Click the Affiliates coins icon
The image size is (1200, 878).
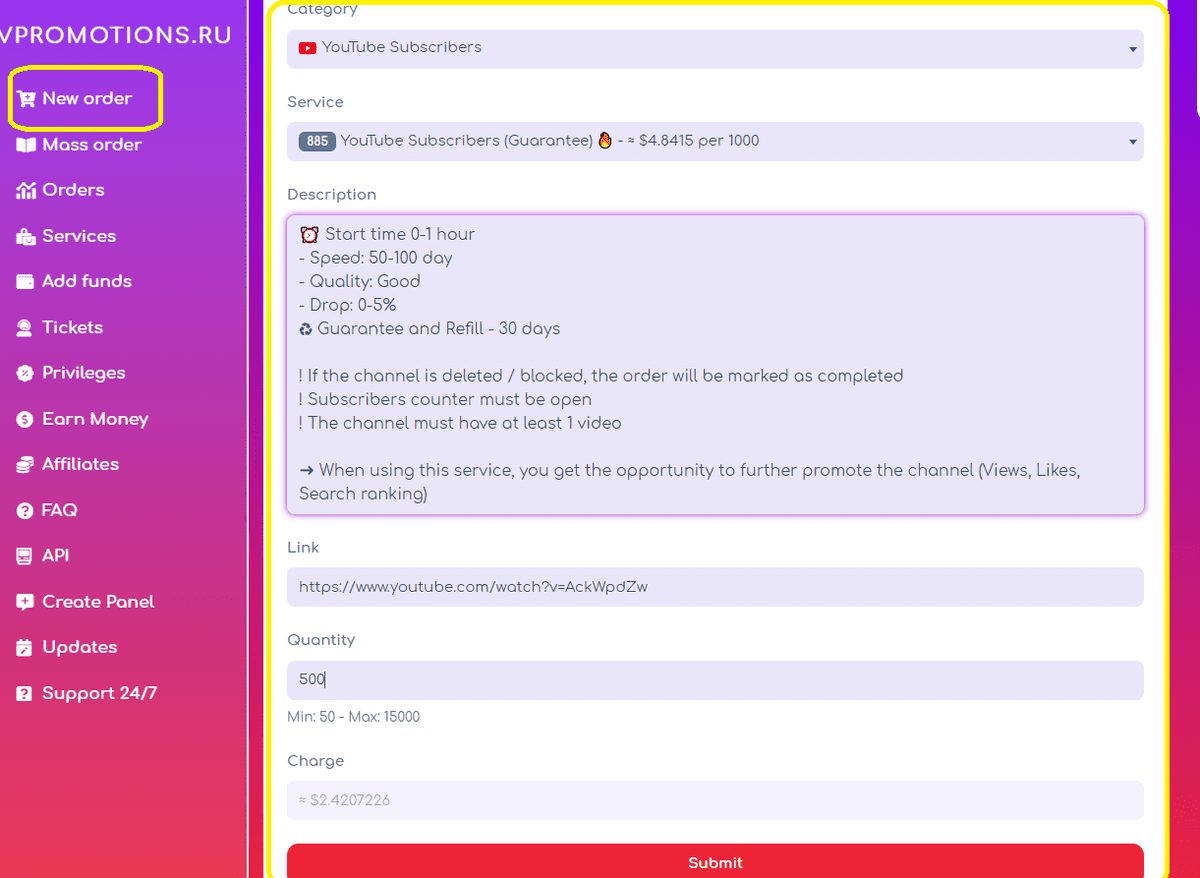click(25, 465)
